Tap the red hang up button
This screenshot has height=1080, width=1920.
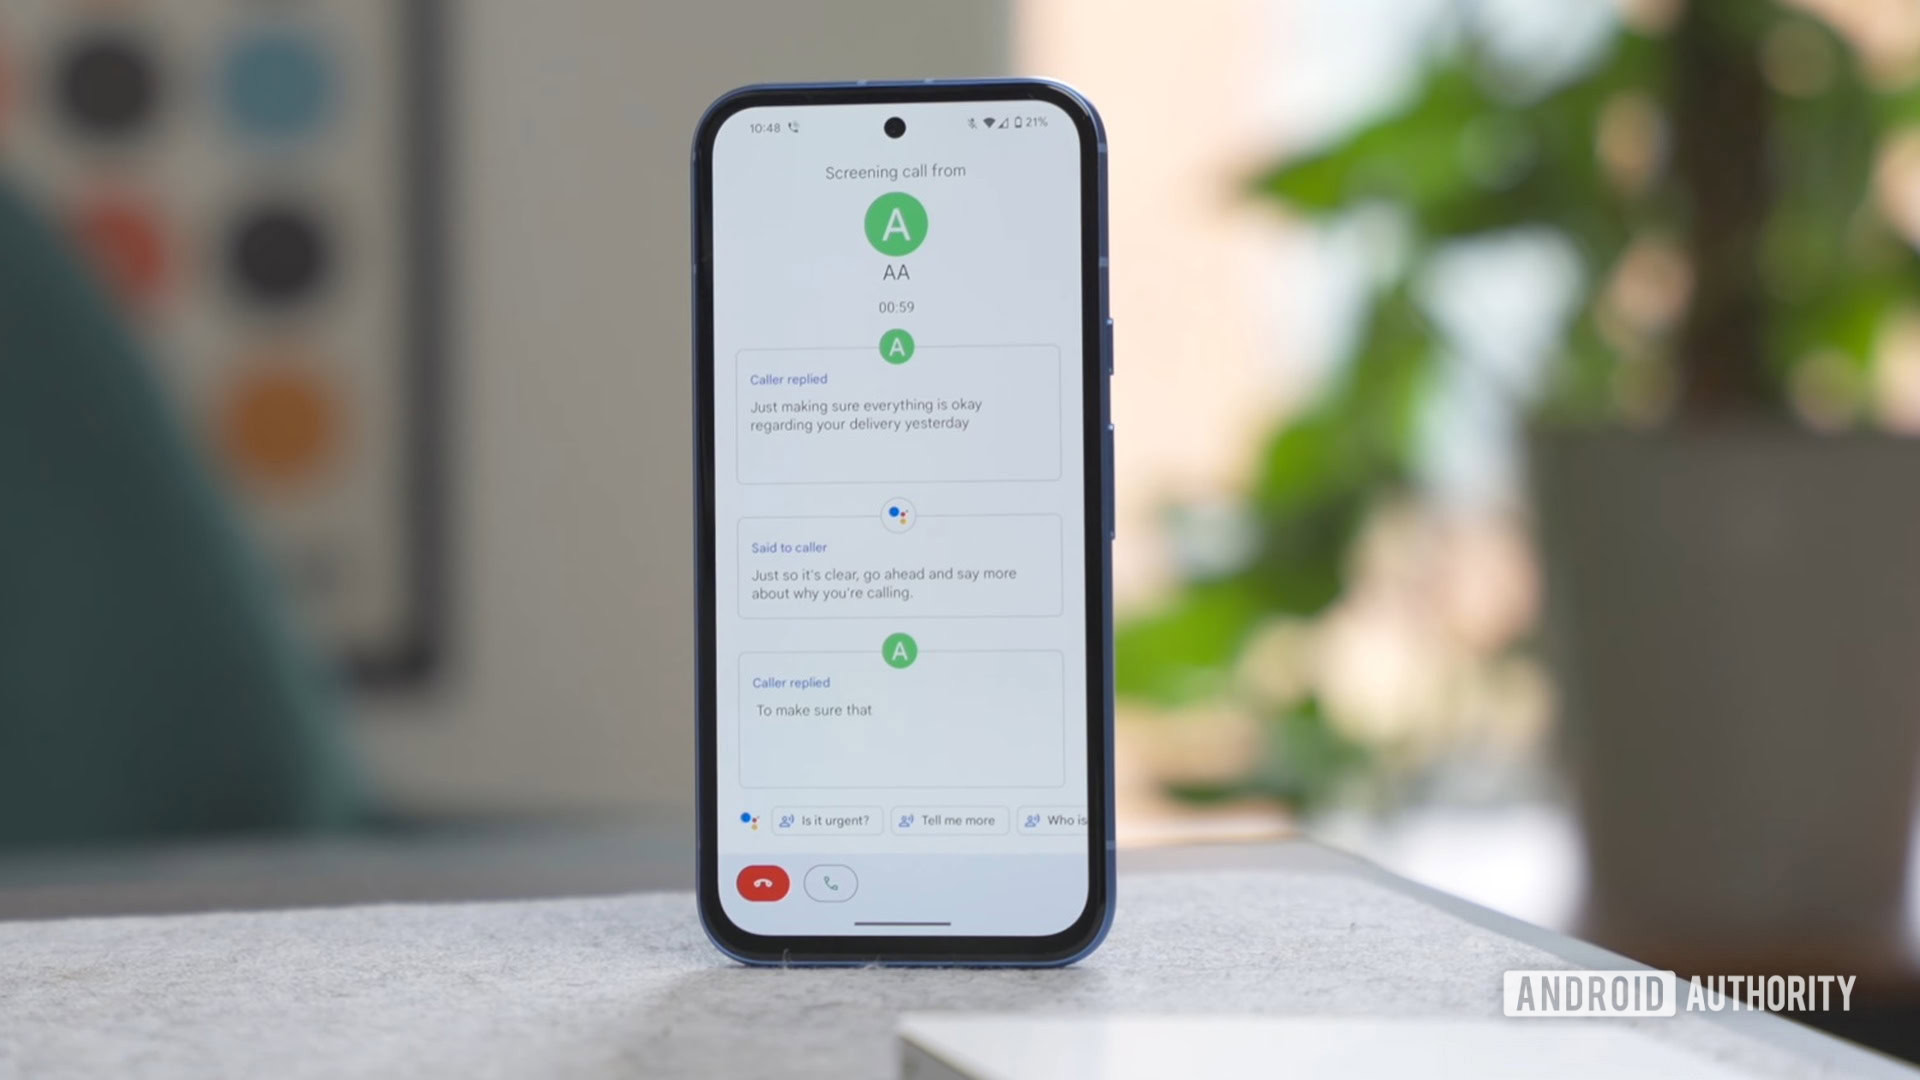pyautogui.click(x=765, y=882)
